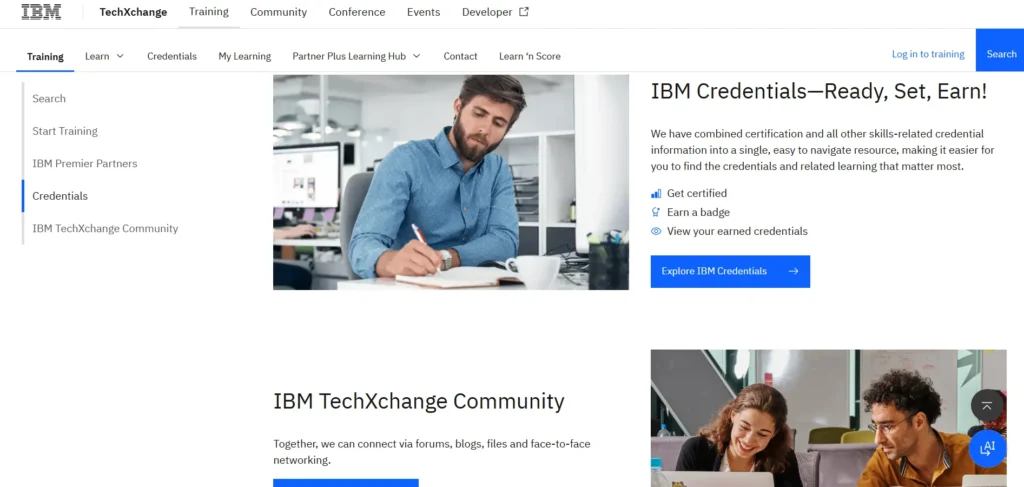Click the arrow on Explore IBM Credentials

tap(793, 271)
